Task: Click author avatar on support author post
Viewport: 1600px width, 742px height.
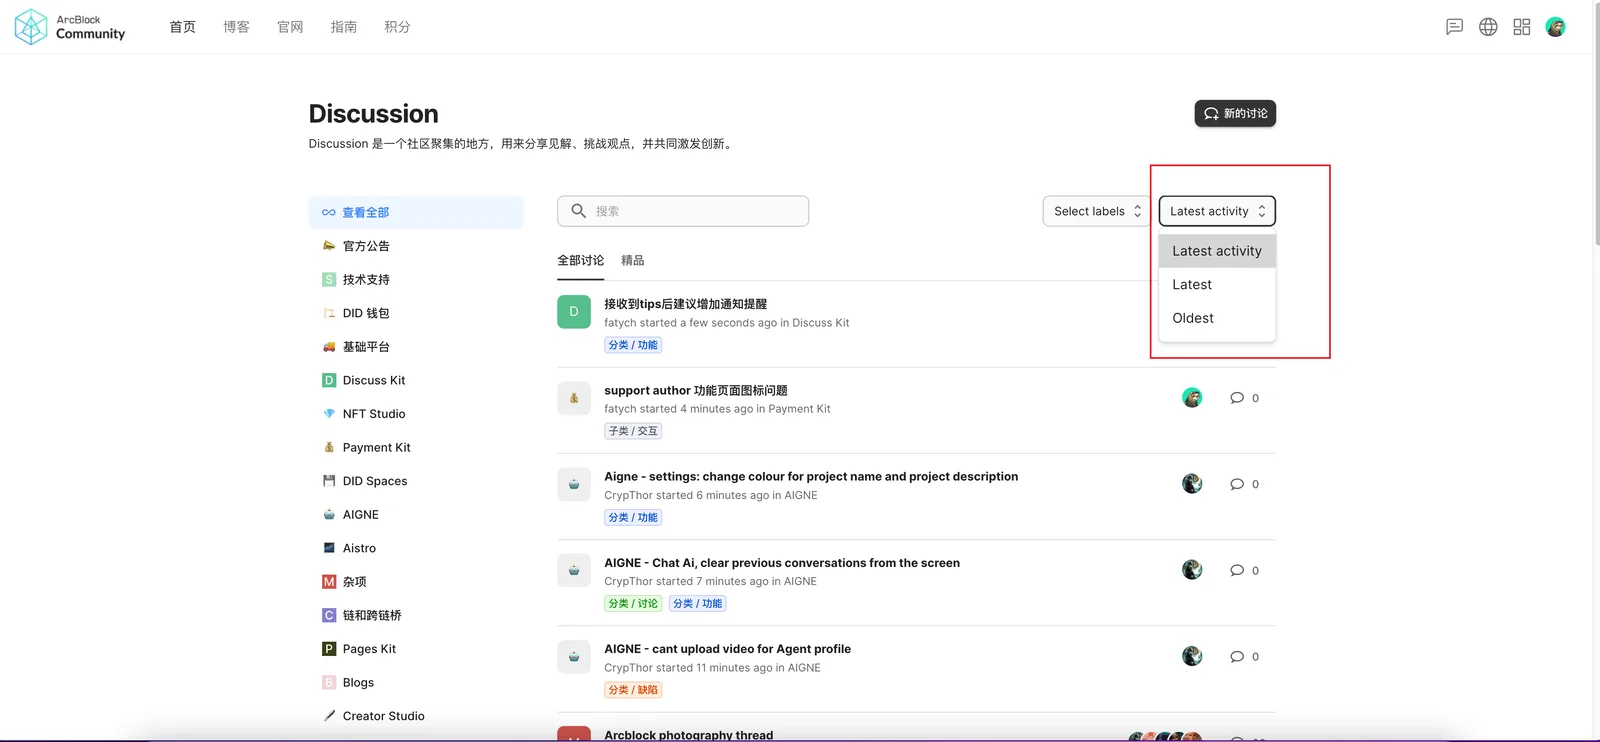Action: click(x=1192, y=398)
